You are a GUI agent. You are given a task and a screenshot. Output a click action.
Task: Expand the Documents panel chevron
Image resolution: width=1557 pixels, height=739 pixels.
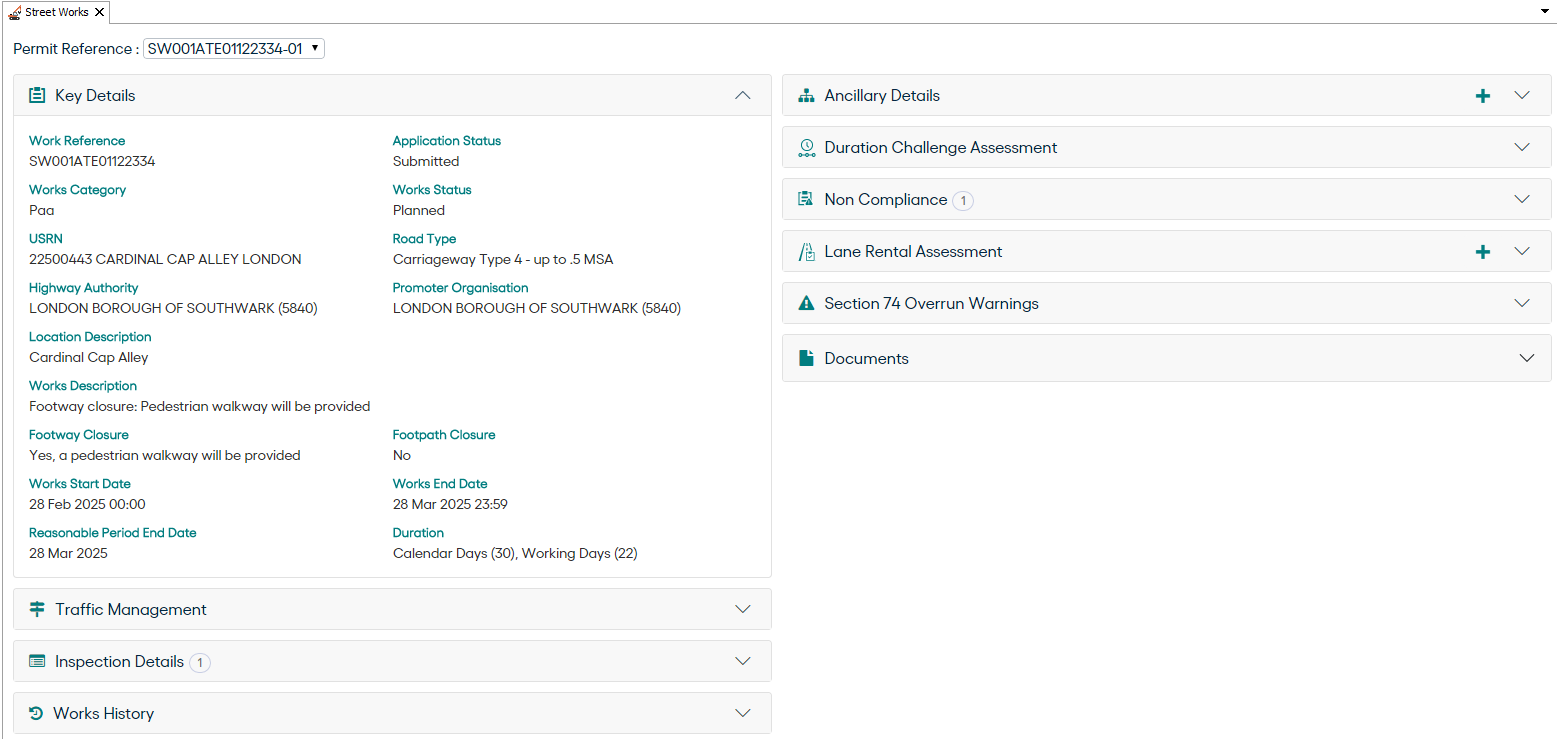1526,358
